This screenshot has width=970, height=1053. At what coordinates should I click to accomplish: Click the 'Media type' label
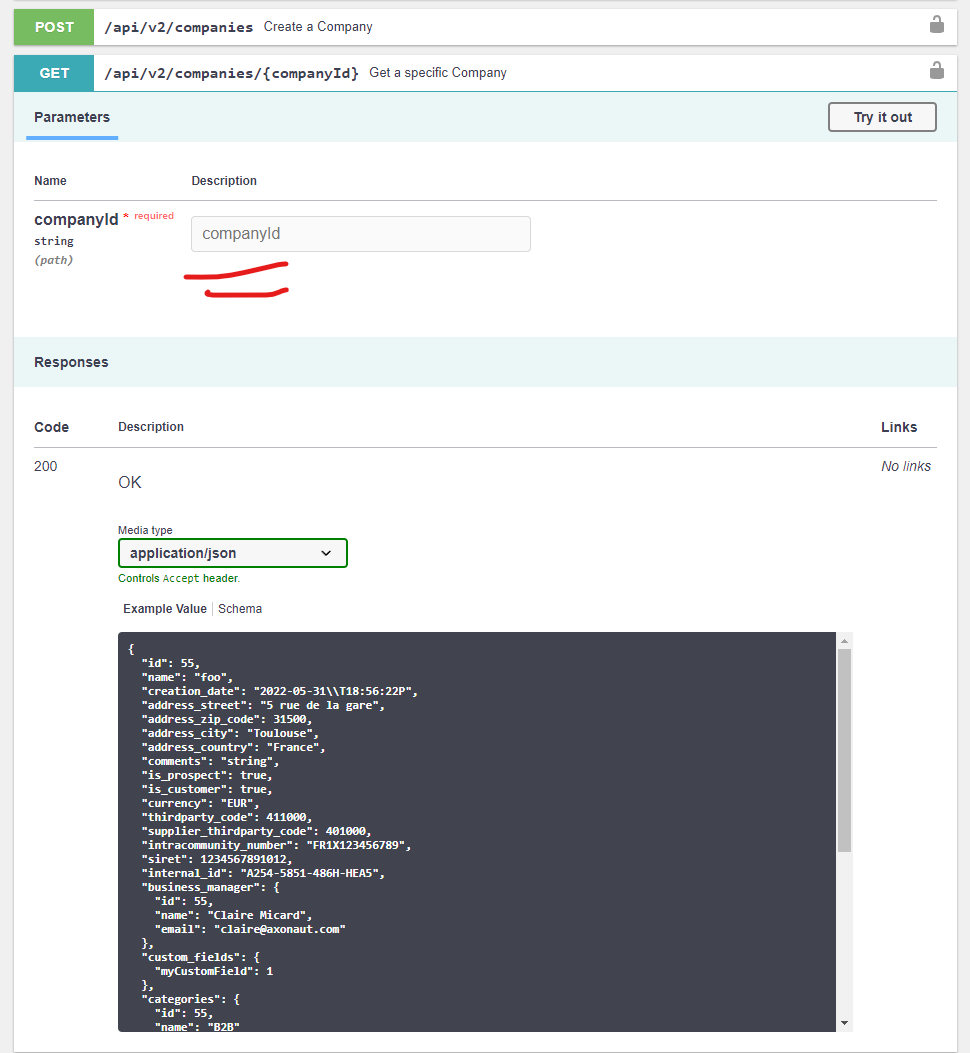point(145,530)
